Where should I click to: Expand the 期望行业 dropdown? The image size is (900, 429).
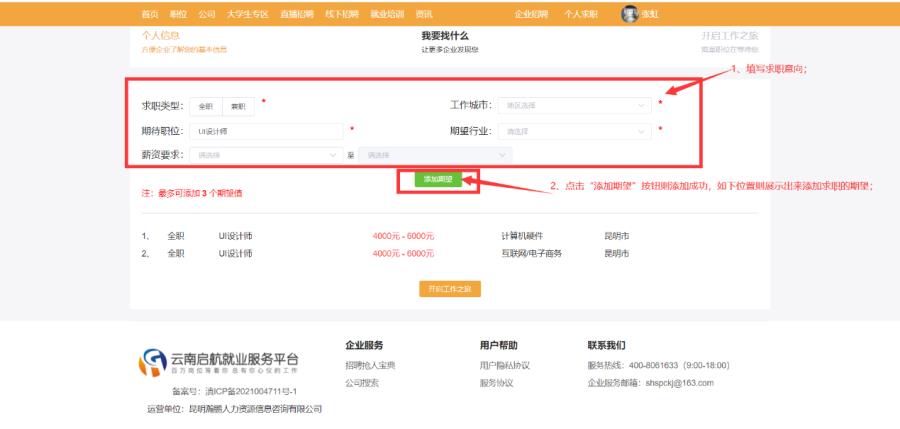click(574, 131)
